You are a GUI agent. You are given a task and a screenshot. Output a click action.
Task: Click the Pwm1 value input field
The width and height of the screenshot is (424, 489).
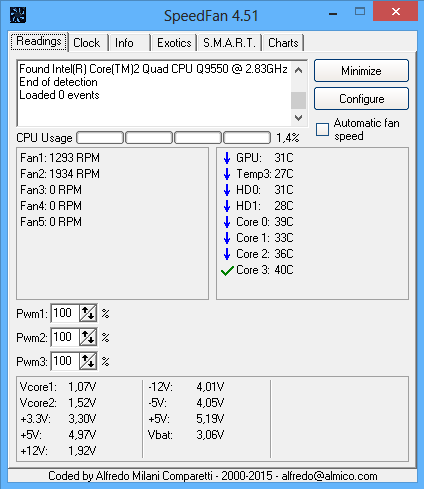point(65,313)
